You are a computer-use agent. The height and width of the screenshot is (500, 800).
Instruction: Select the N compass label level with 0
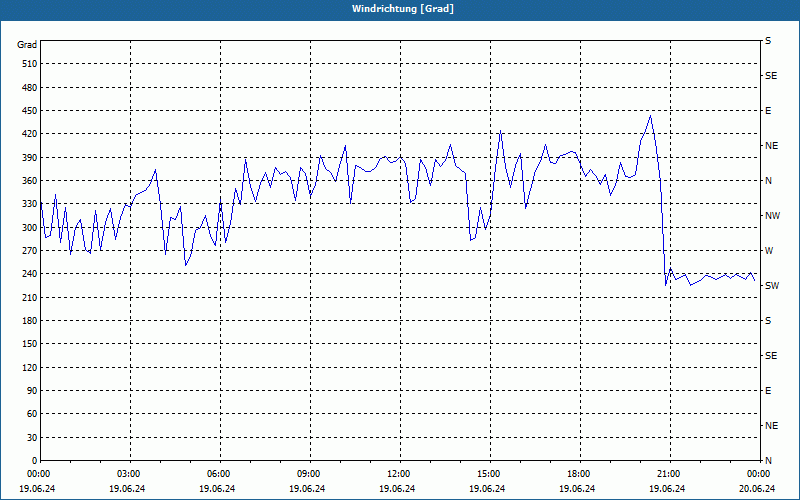pos(768,461)
